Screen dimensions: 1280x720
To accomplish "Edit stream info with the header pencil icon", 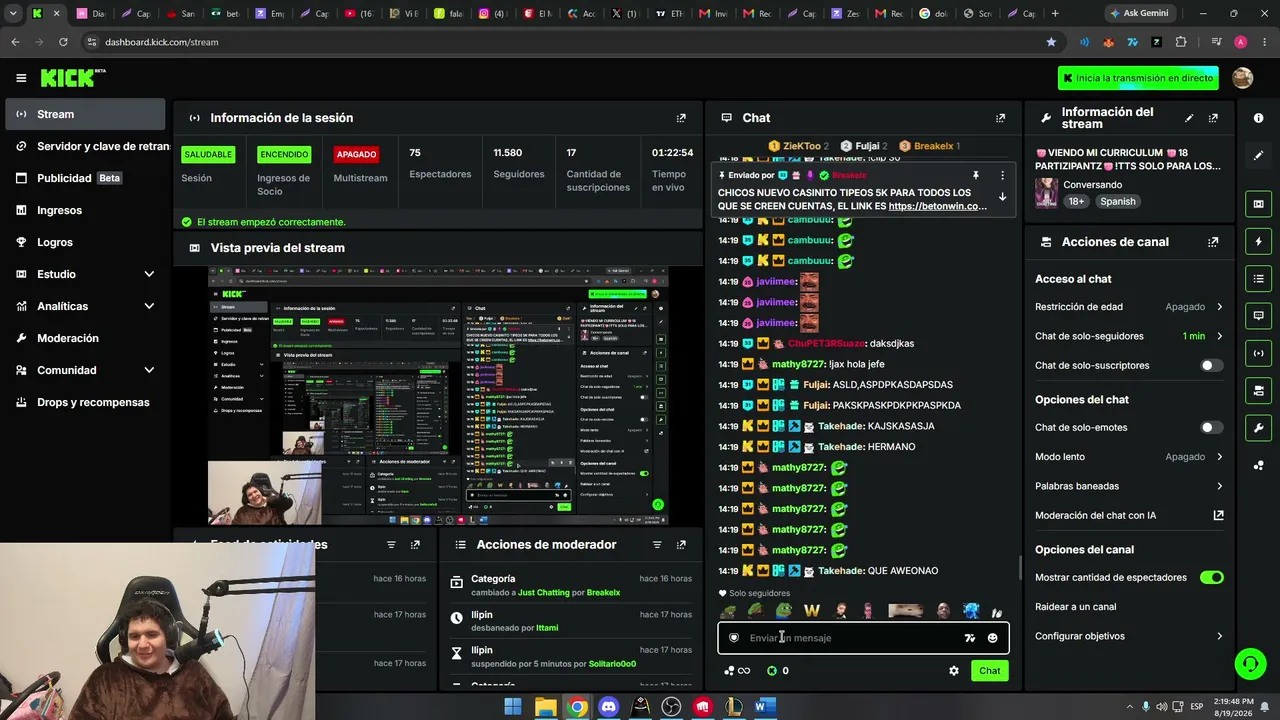I will coord(1189,118).
